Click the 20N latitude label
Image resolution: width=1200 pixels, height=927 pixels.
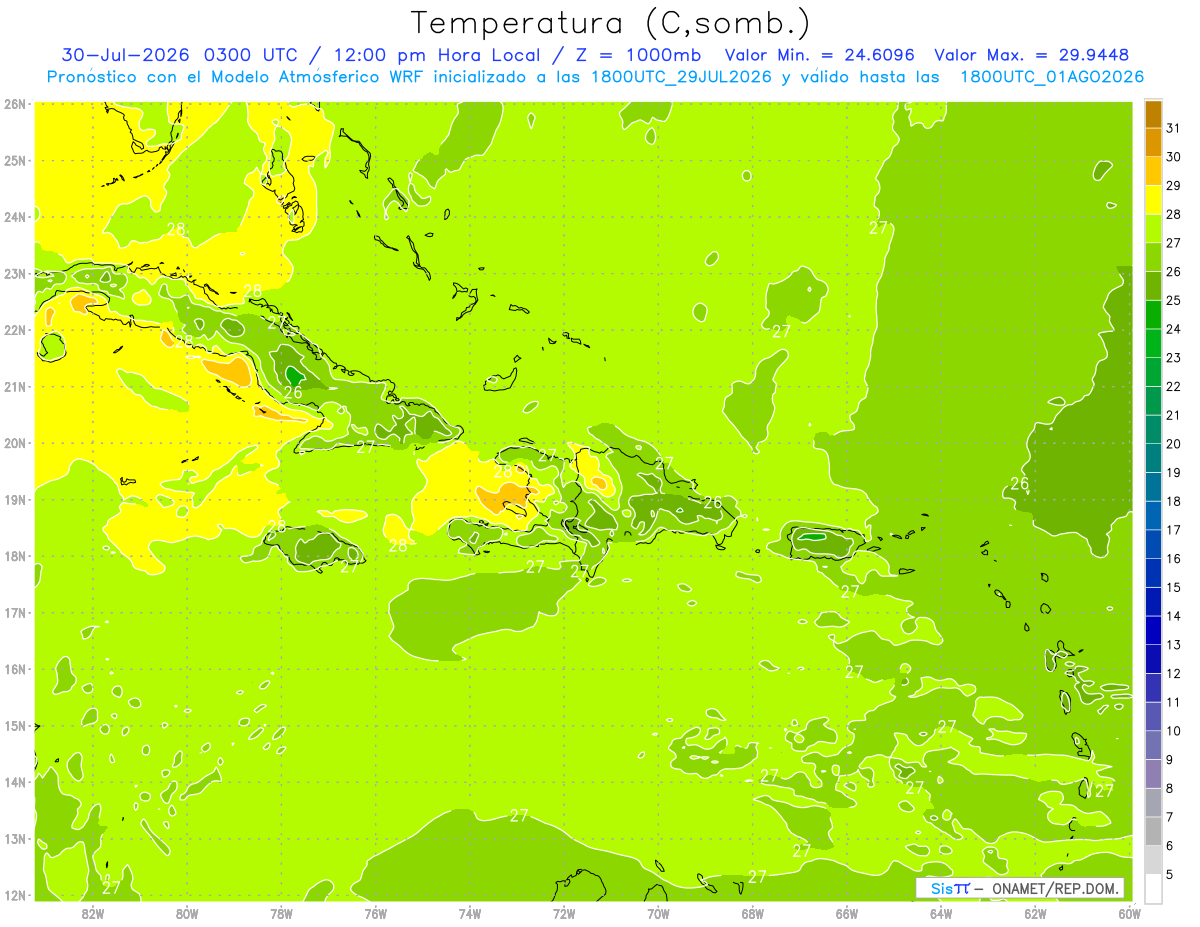pyautogui.click(x=15, y=443)
